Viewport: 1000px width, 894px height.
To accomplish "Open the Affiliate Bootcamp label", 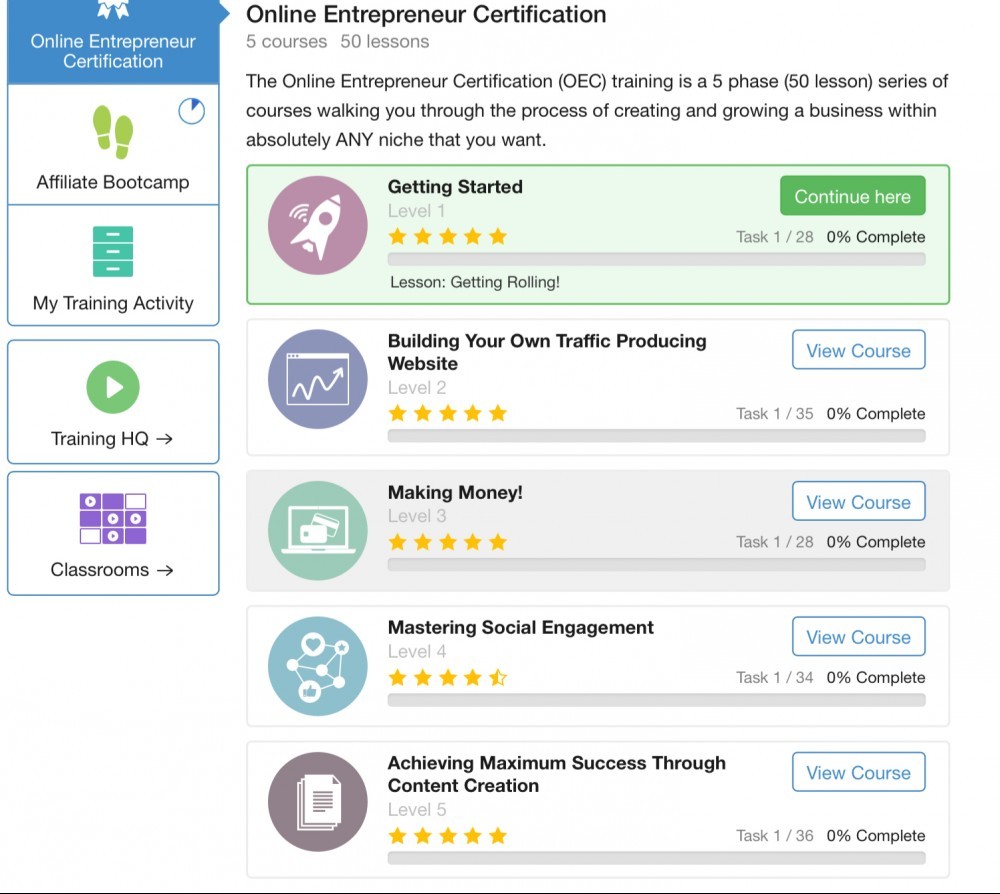I will point(113,182).
